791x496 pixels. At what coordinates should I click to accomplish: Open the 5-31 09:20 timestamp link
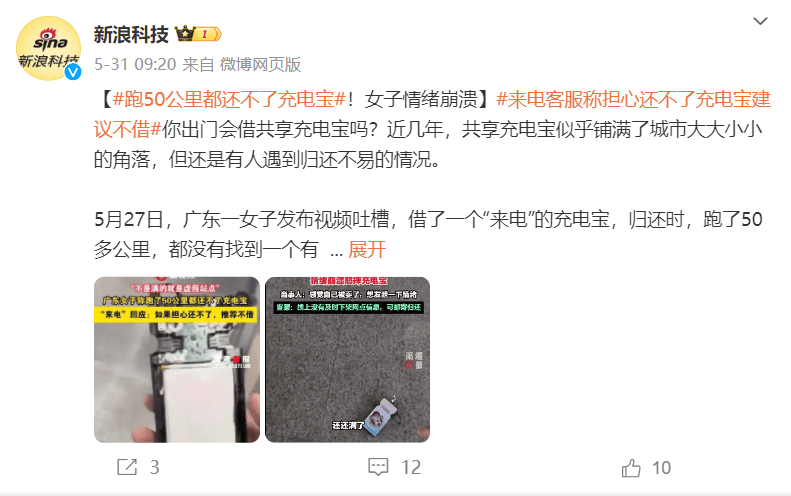click(x=135, y=65)
